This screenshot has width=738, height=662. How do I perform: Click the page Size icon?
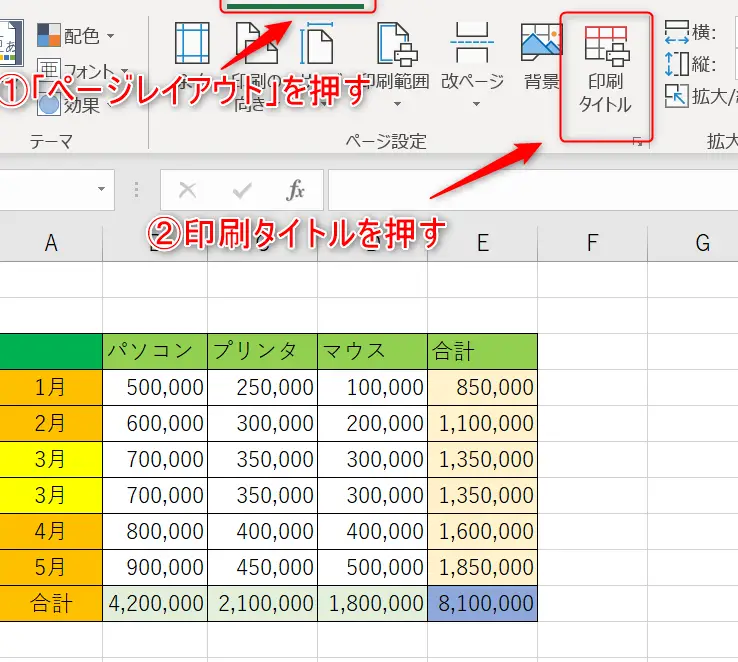tap(317, 43)
